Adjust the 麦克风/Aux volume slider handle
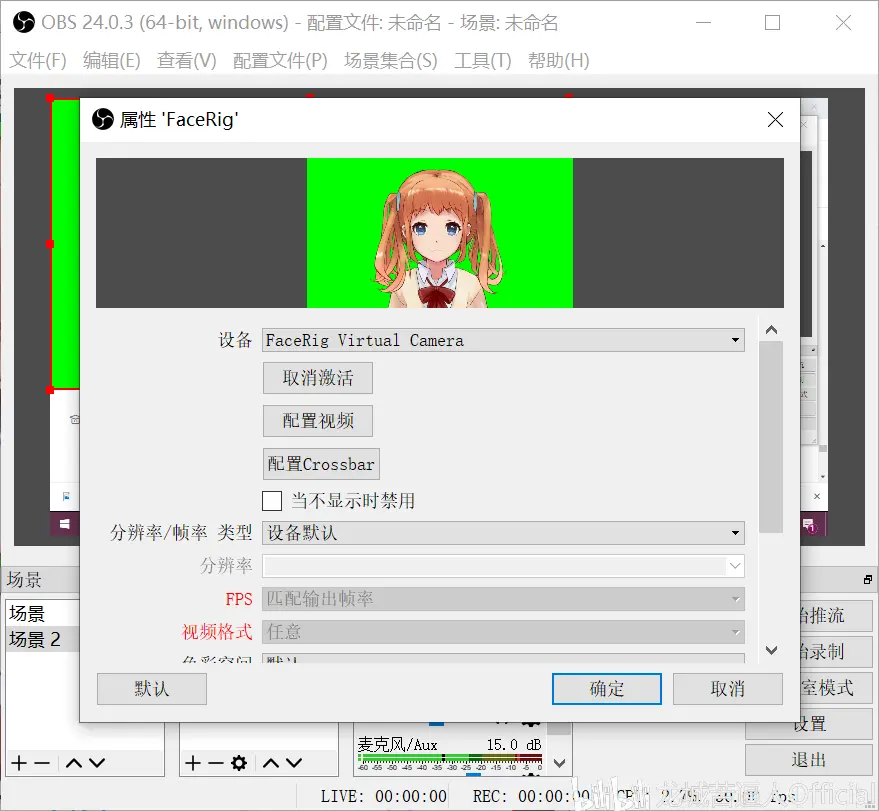 click(x=474, y=775)
